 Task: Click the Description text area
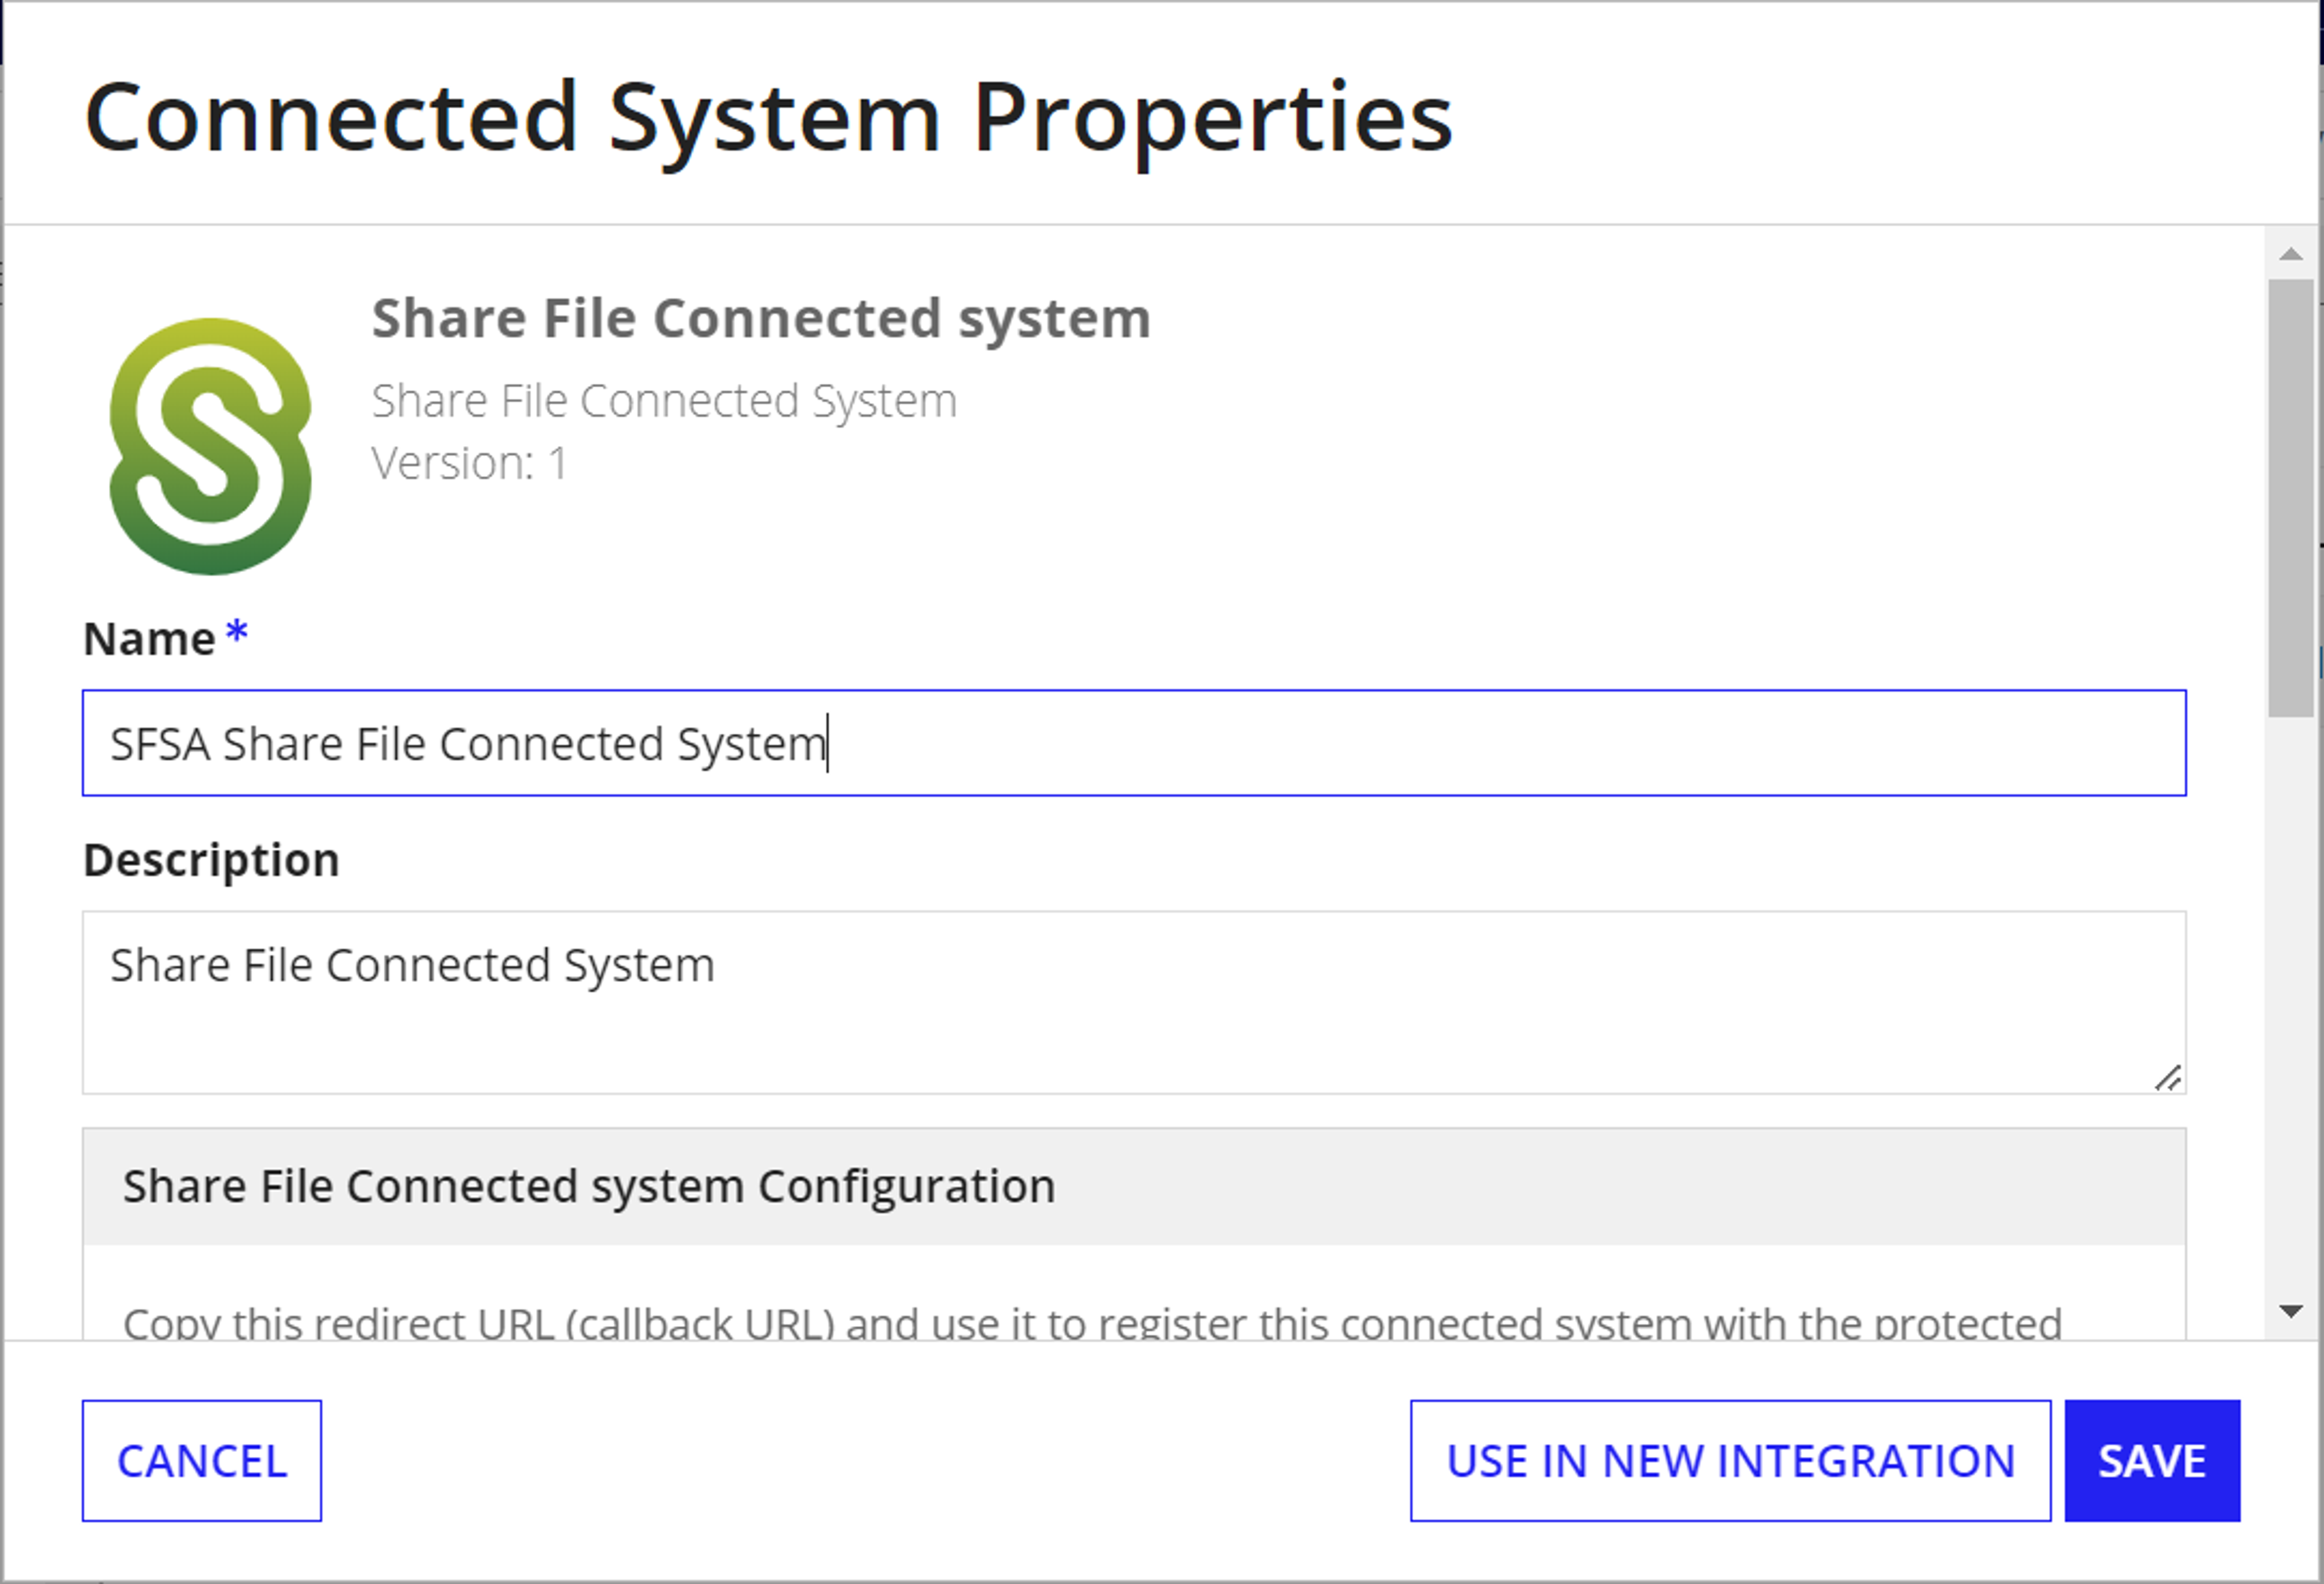click(1134, 1002)
